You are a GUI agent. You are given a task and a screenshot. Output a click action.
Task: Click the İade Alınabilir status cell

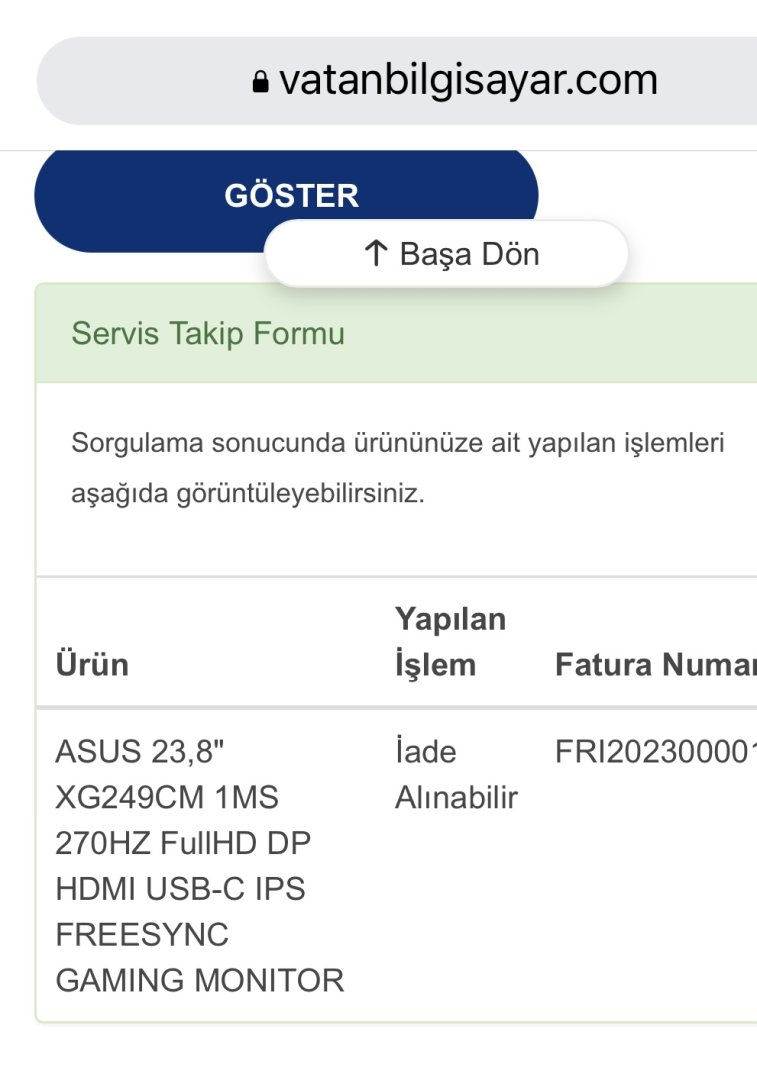tap(456, 774)
